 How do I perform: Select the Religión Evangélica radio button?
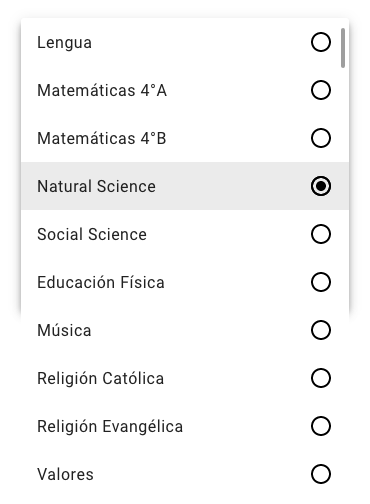coord(321,426)
